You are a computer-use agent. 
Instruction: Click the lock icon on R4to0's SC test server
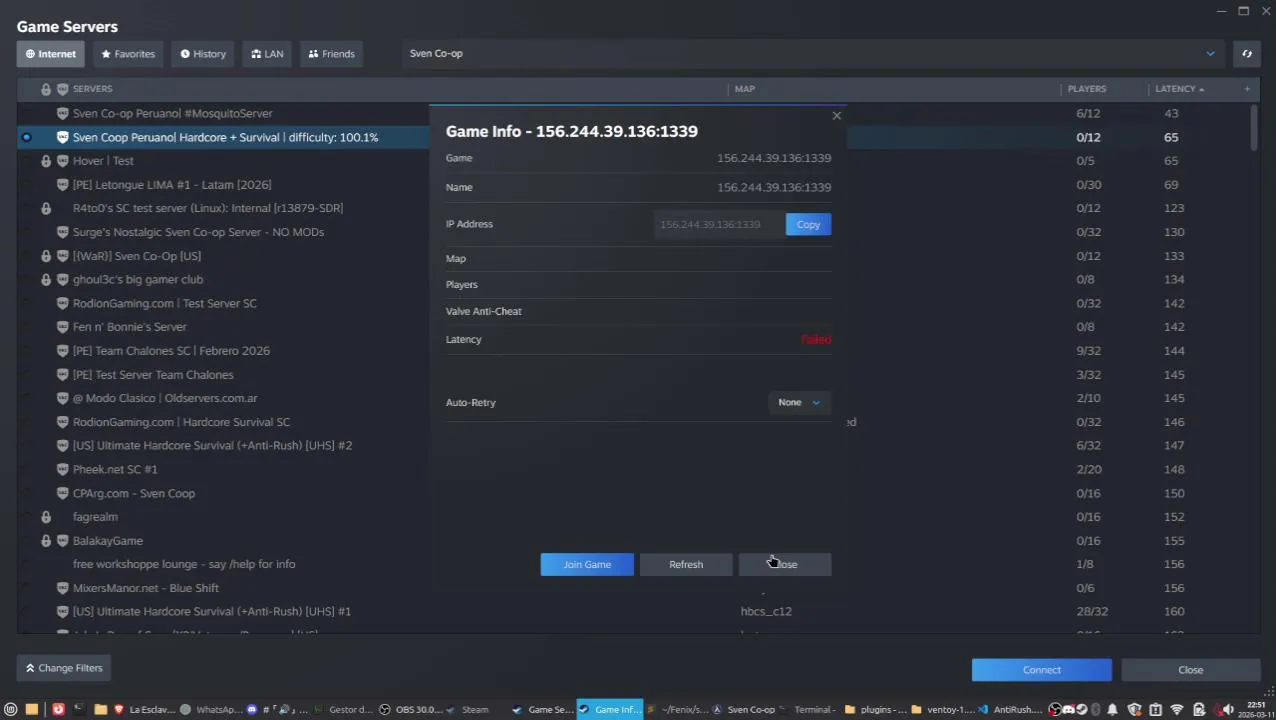pyautogui.click(x=46, y=208)
